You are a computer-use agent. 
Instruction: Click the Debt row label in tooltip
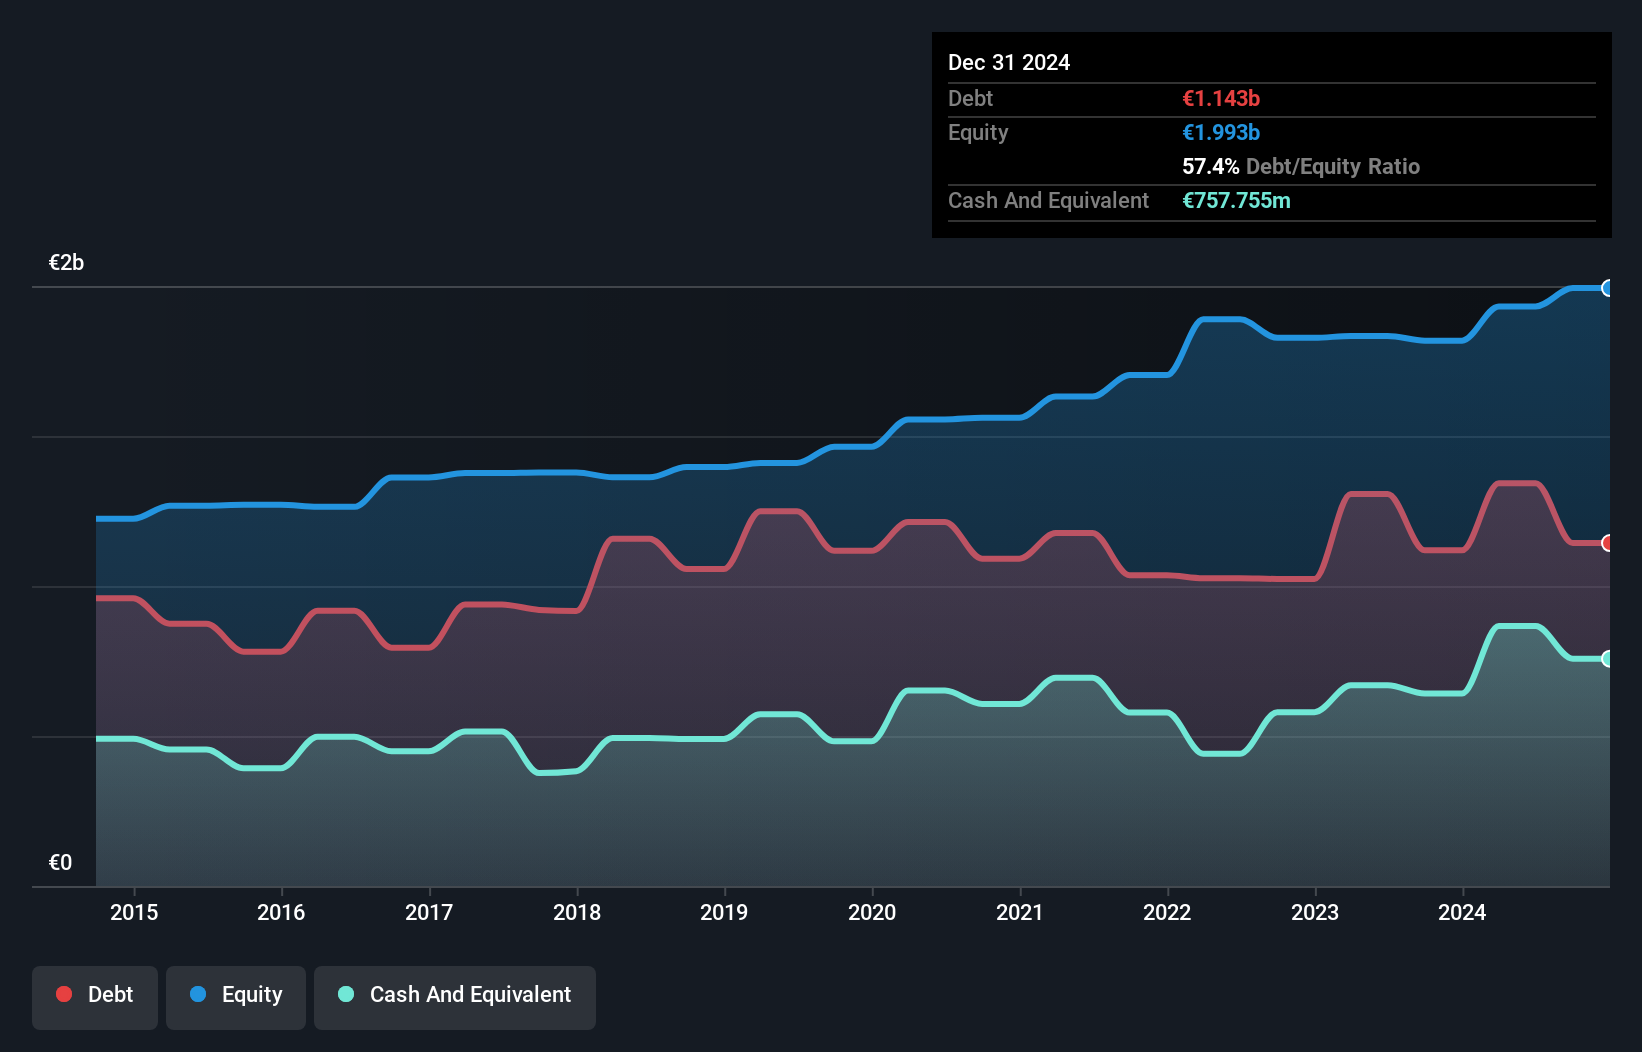point(970,98)
